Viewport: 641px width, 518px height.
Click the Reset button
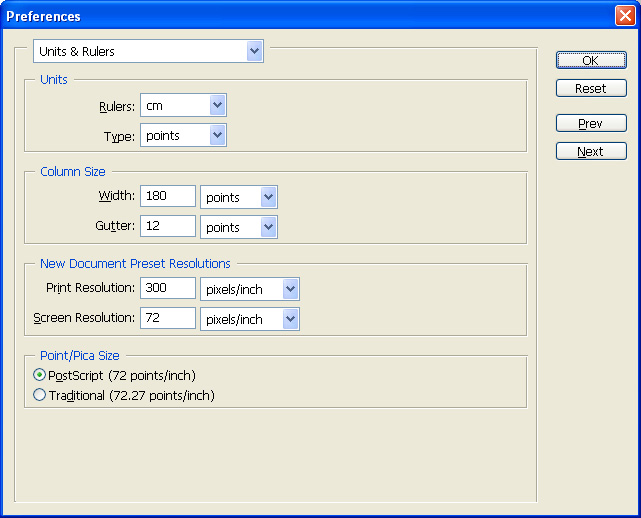point(591,88)
